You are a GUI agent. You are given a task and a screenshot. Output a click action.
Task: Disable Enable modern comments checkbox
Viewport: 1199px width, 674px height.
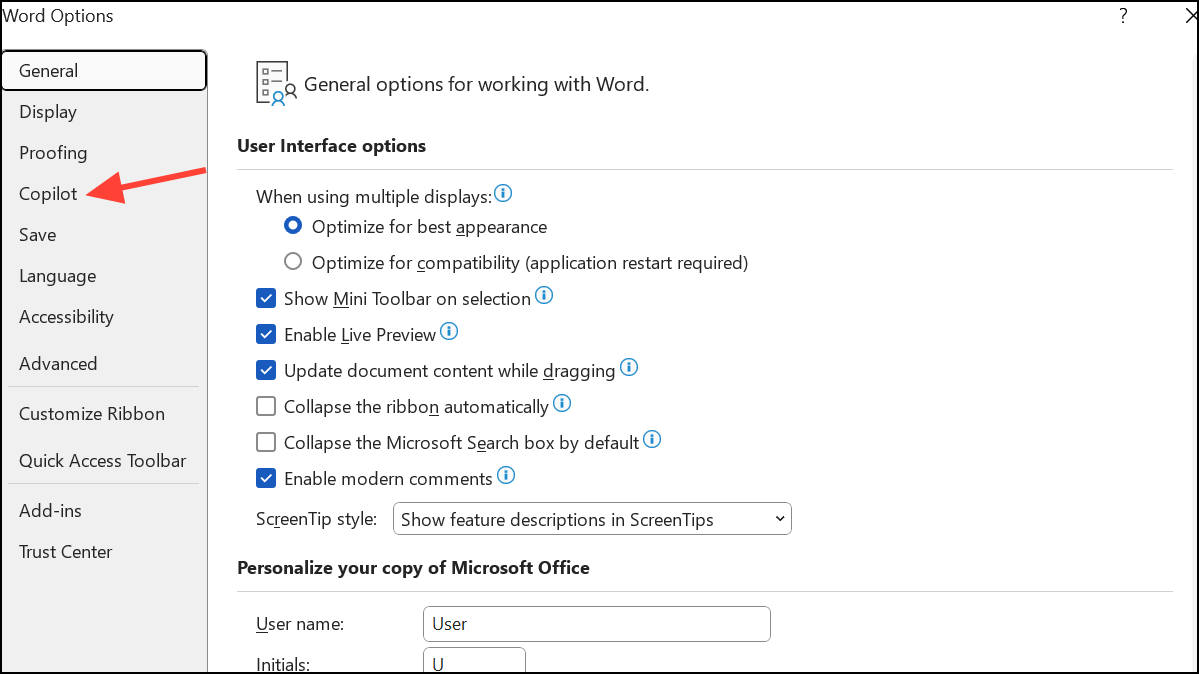(x=266, y=478)
